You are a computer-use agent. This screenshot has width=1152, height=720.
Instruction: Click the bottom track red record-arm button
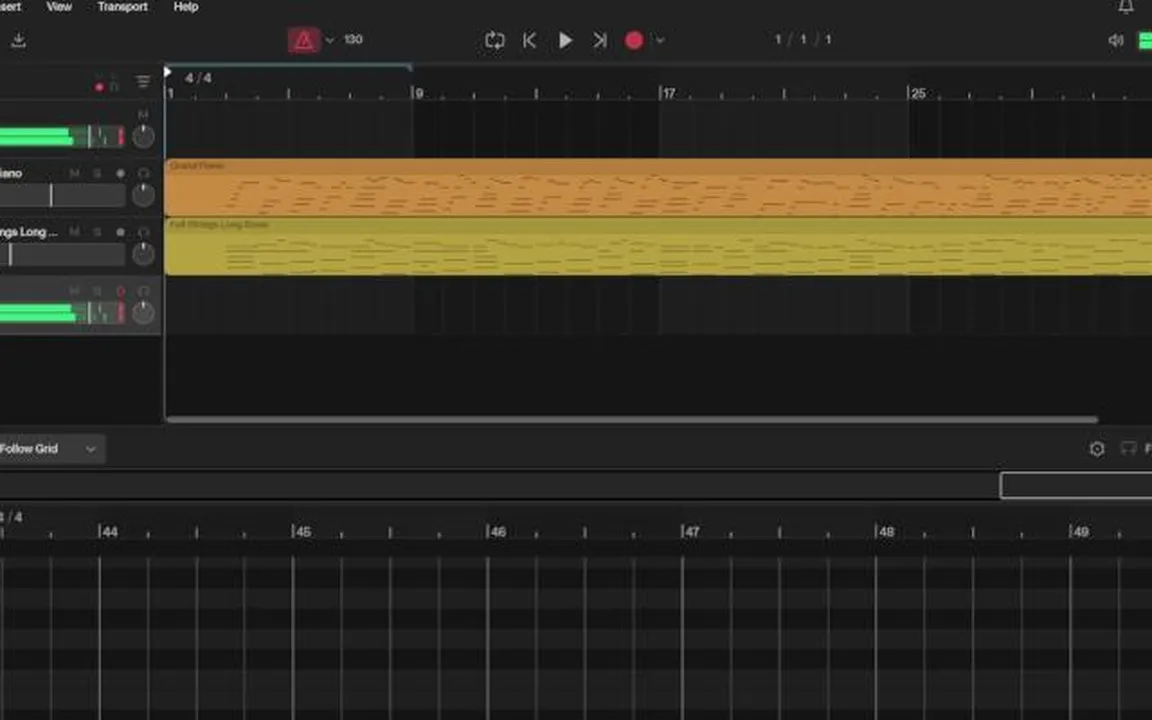point(120,291)
